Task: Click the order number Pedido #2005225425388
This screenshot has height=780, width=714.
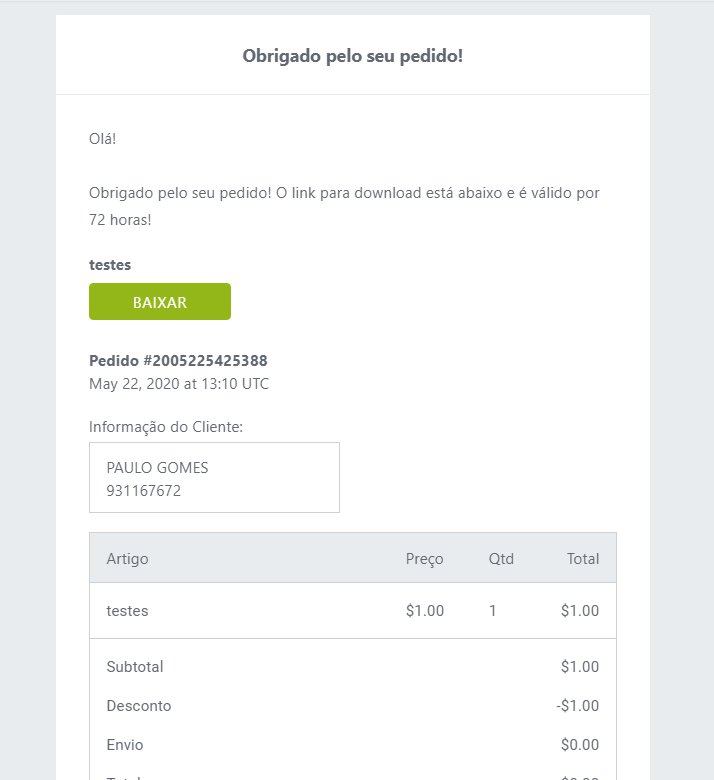Action: tap(178, 360)
